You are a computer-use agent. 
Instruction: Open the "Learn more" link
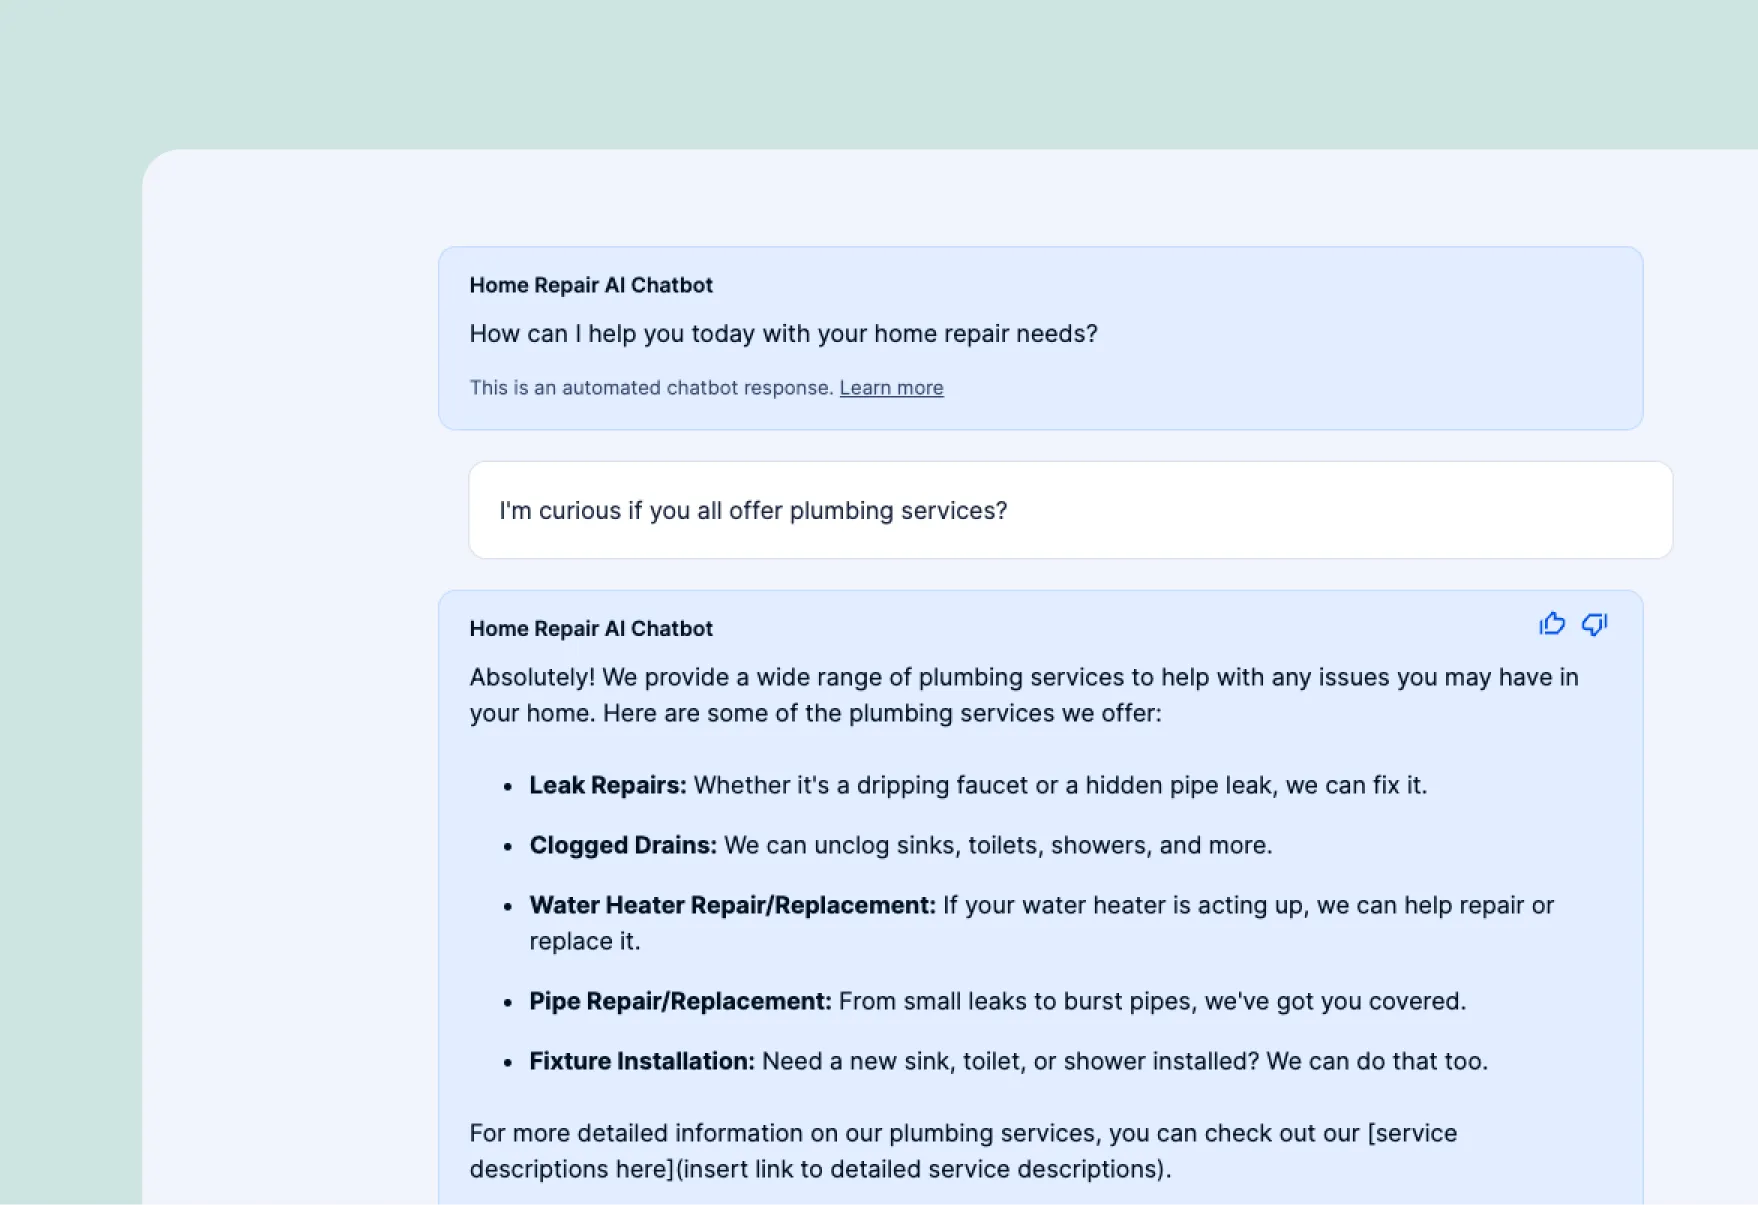tap(891, 387)
